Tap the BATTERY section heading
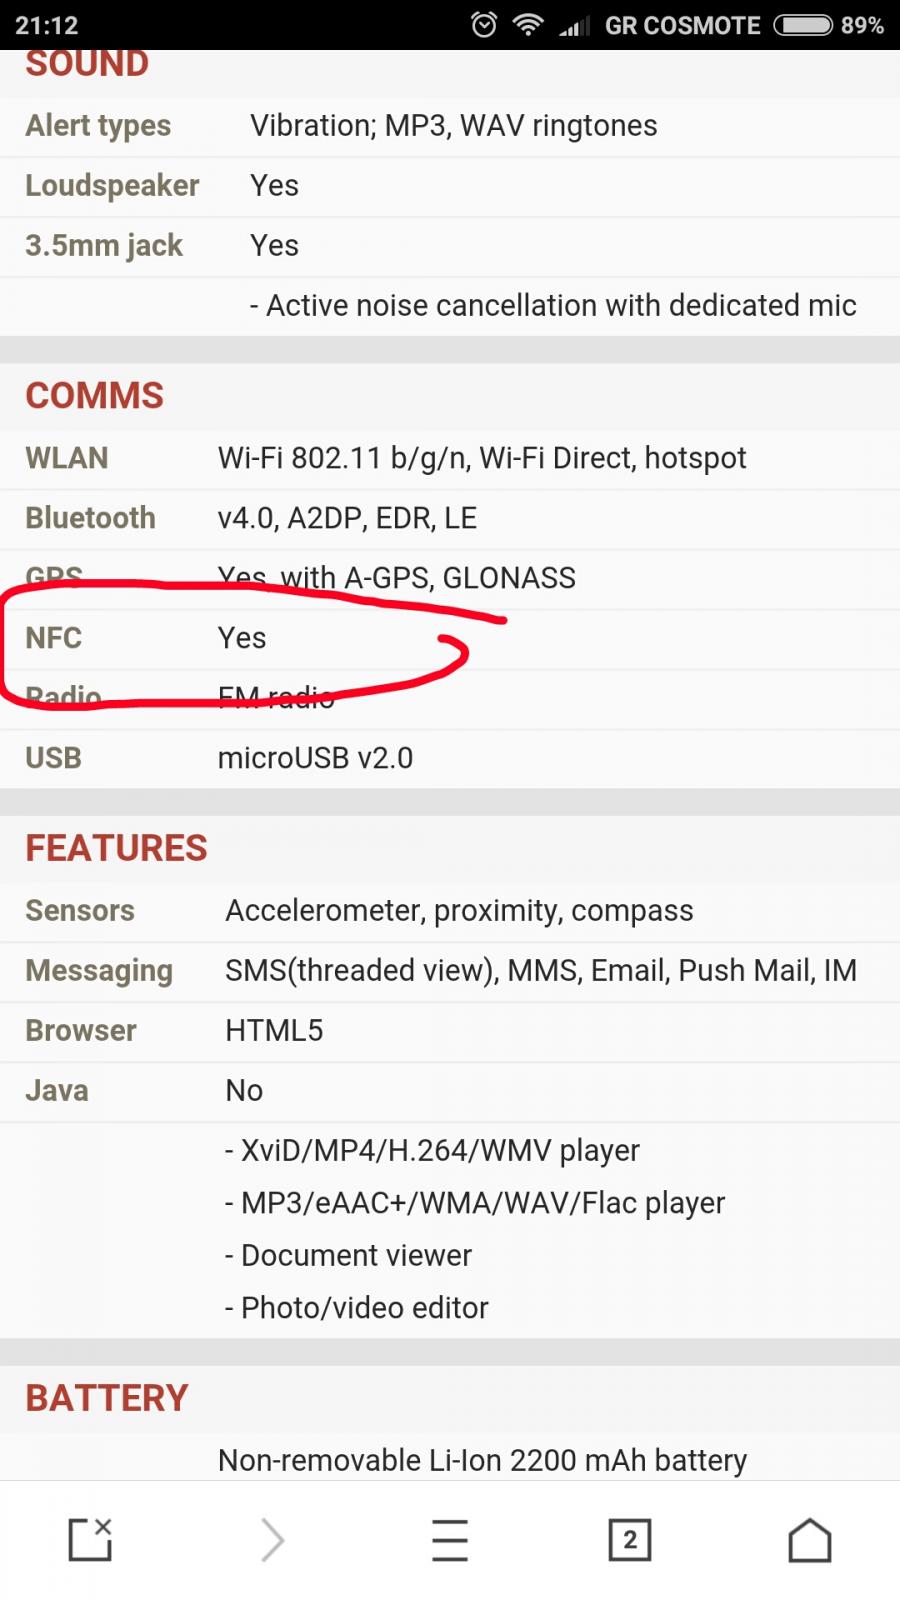 click(x=107, y=1398)
